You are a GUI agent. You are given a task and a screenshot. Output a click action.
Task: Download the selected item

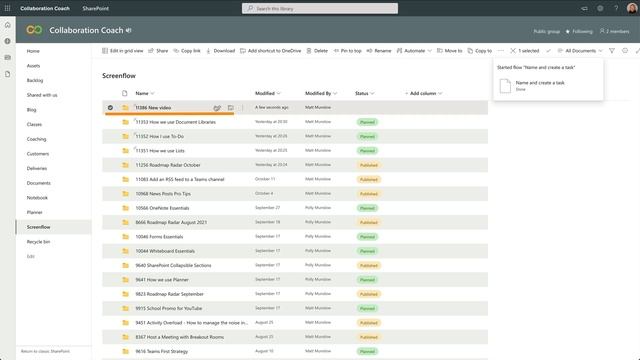[220, 51]
